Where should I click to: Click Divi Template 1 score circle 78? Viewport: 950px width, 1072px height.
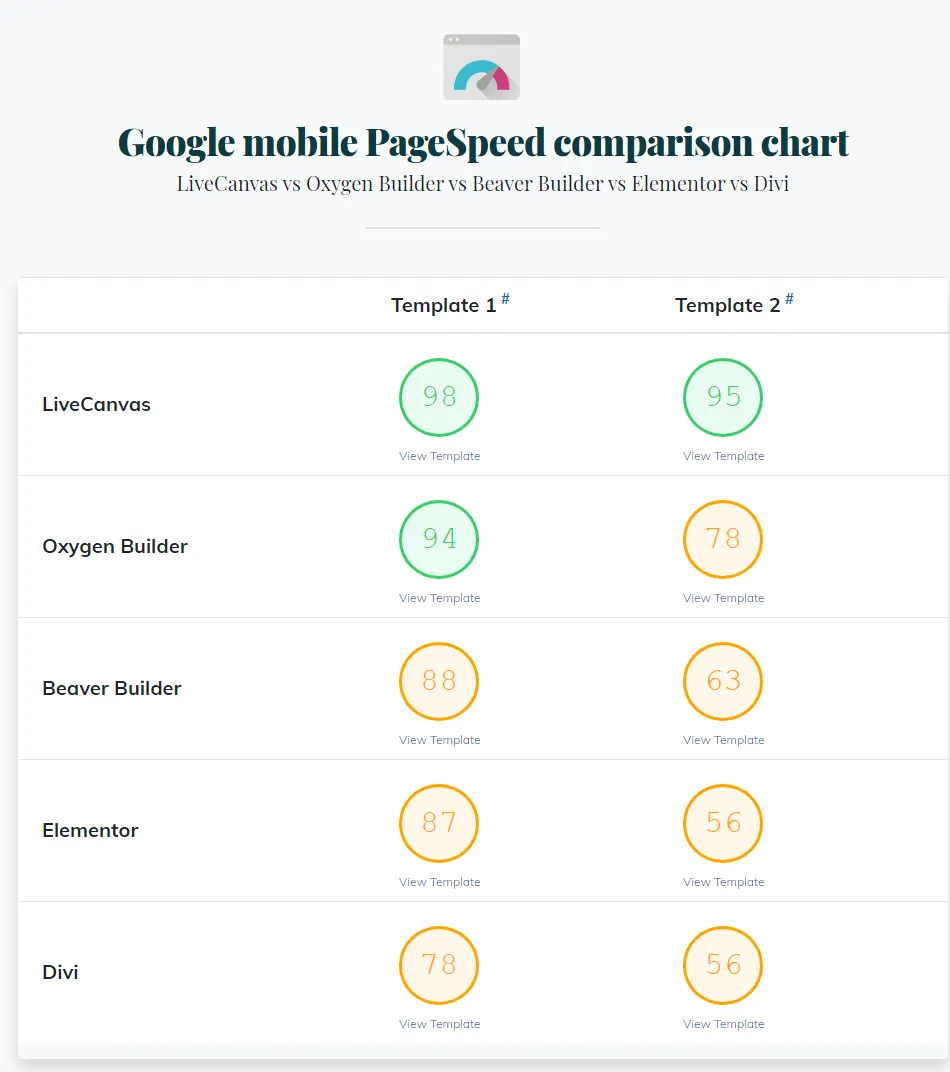coord(439,965)
